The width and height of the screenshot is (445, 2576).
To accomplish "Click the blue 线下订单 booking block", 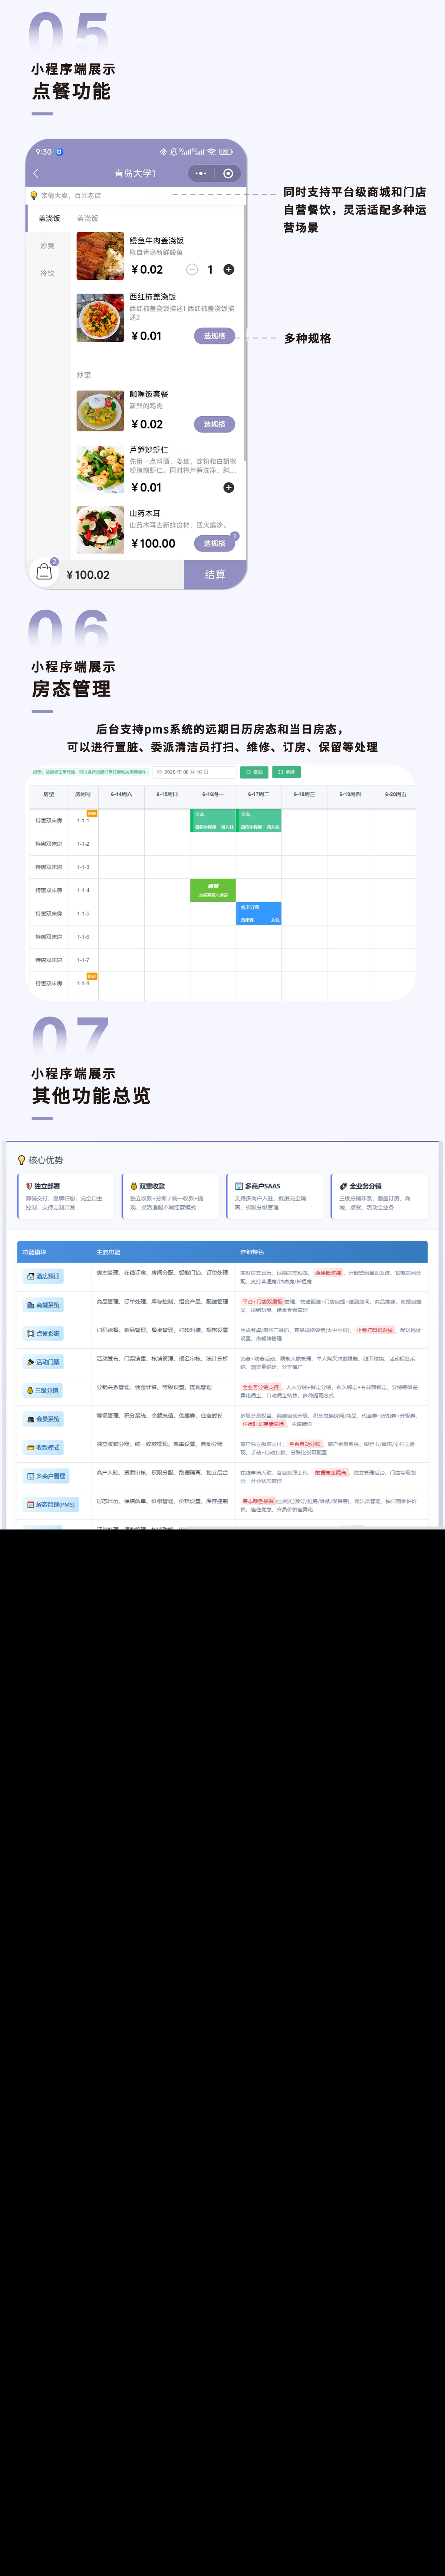I will tap(259, 913).
